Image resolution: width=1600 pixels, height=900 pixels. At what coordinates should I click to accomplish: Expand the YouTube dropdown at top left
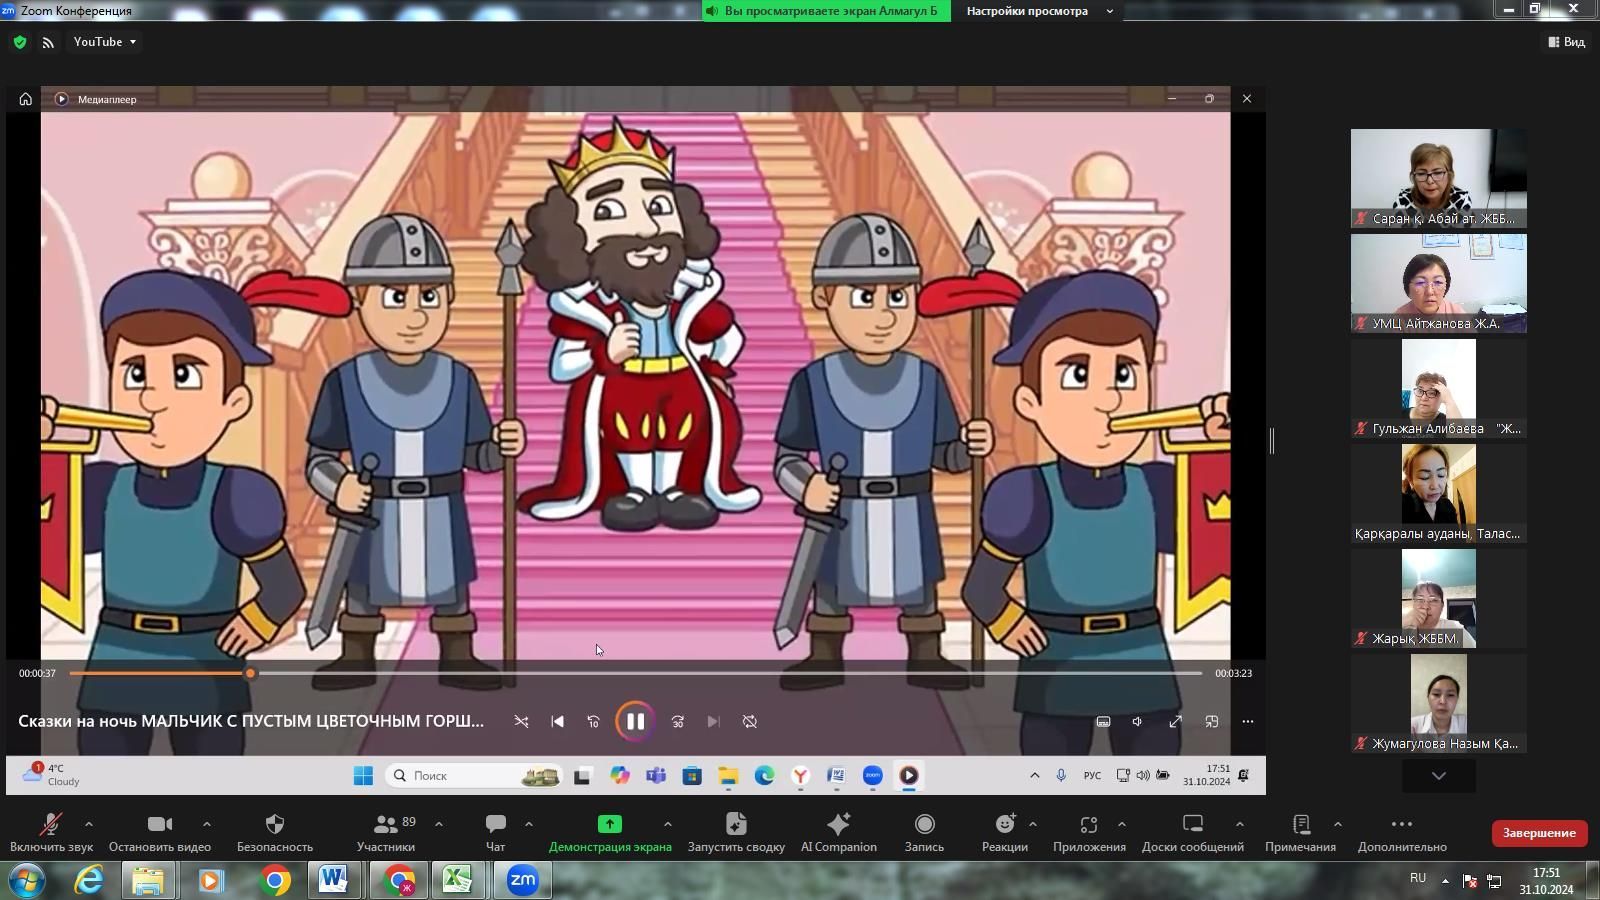104,42
